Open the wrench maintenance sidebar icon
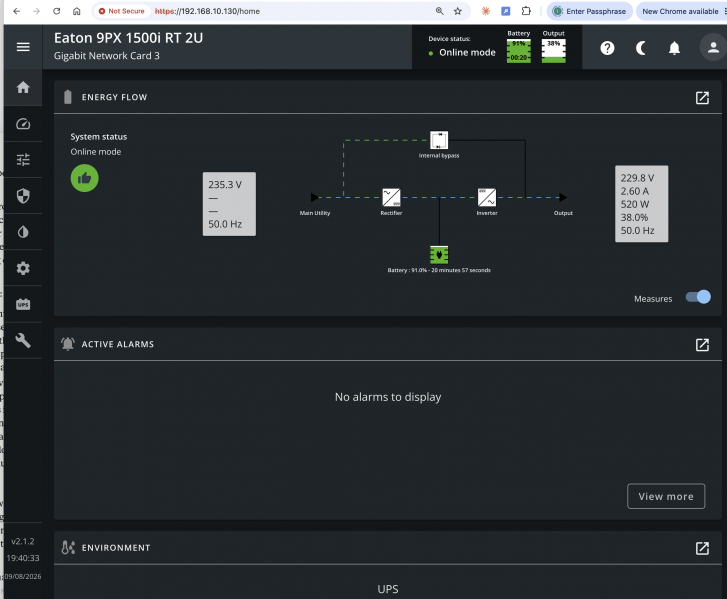Image resolution: width=727 pixels, height=599 pixels. coord(23,341)
